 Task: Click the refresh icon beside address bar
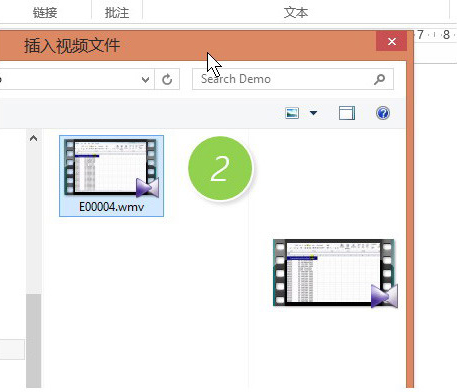point(167,79)
